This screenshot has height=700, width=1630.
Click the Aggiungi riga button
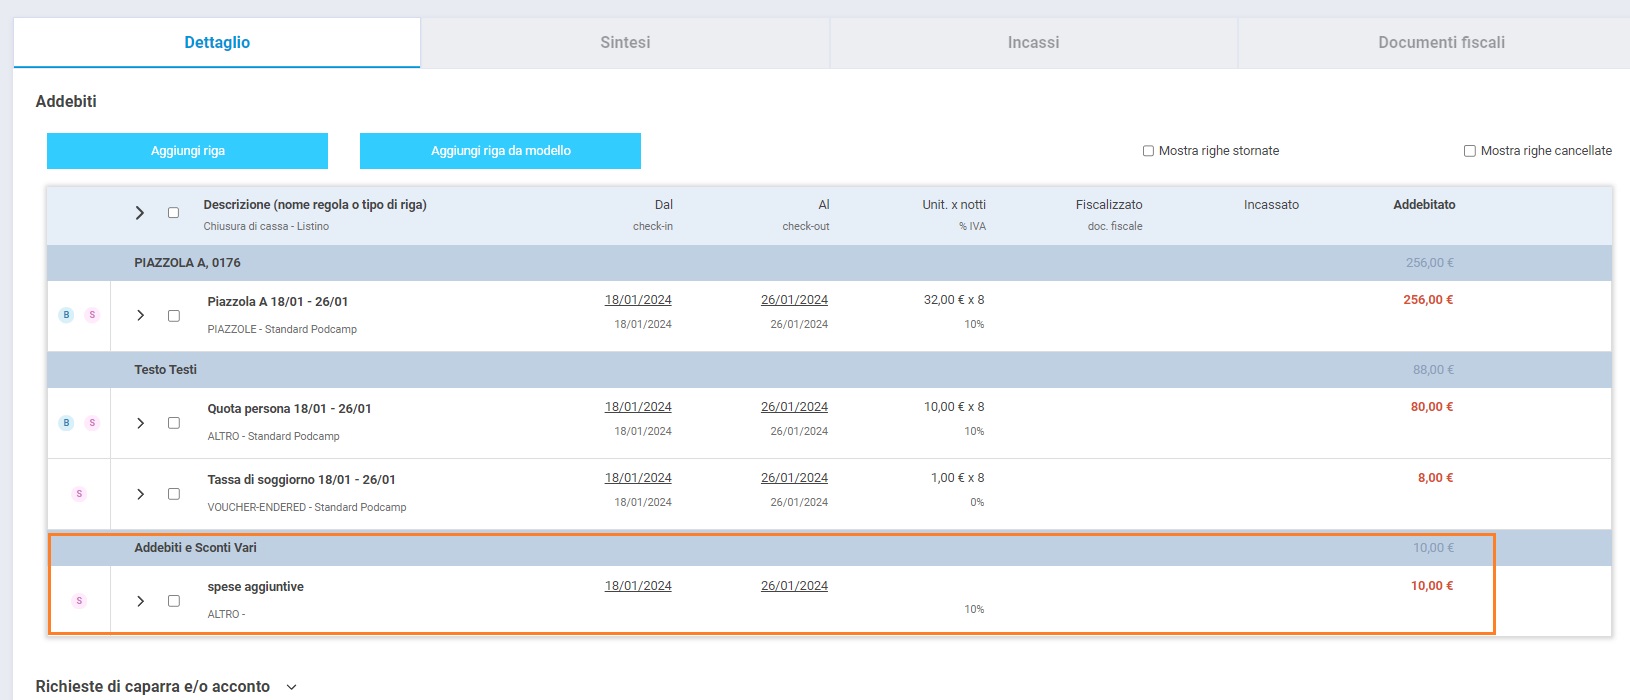coord(187,151)
